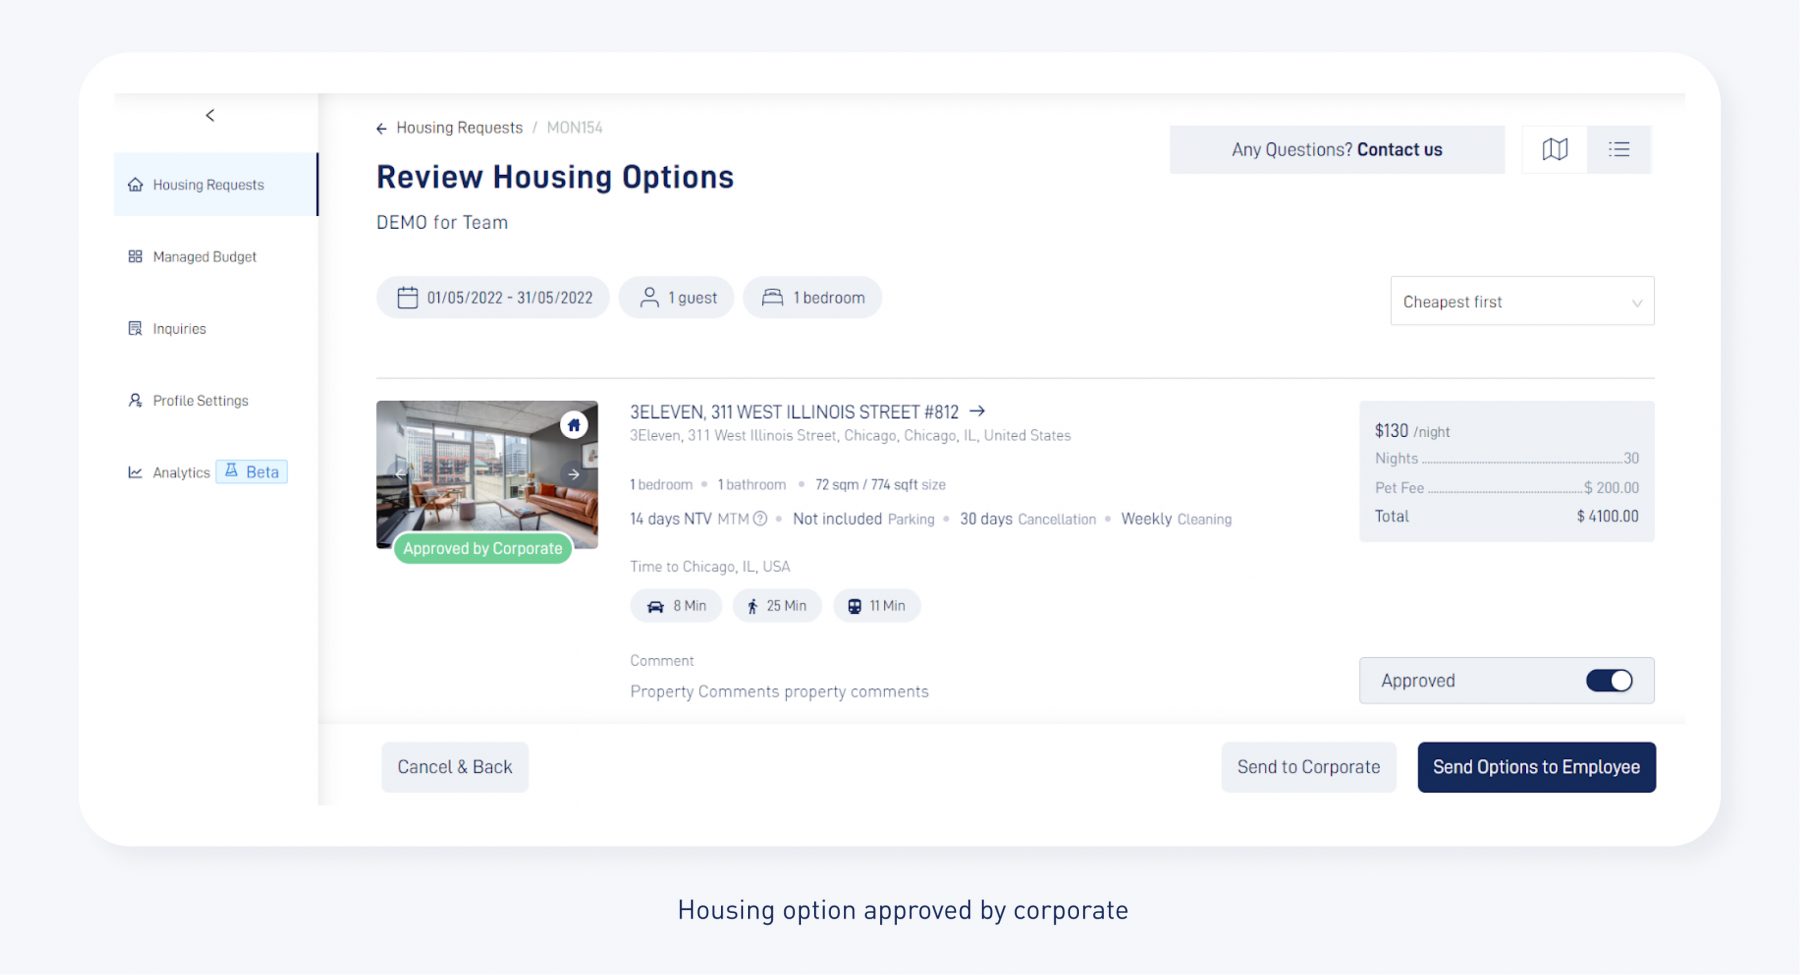Toggle the Approved switch off
The width and height of the screenshot is (1800, 975).
(1608, 681)
